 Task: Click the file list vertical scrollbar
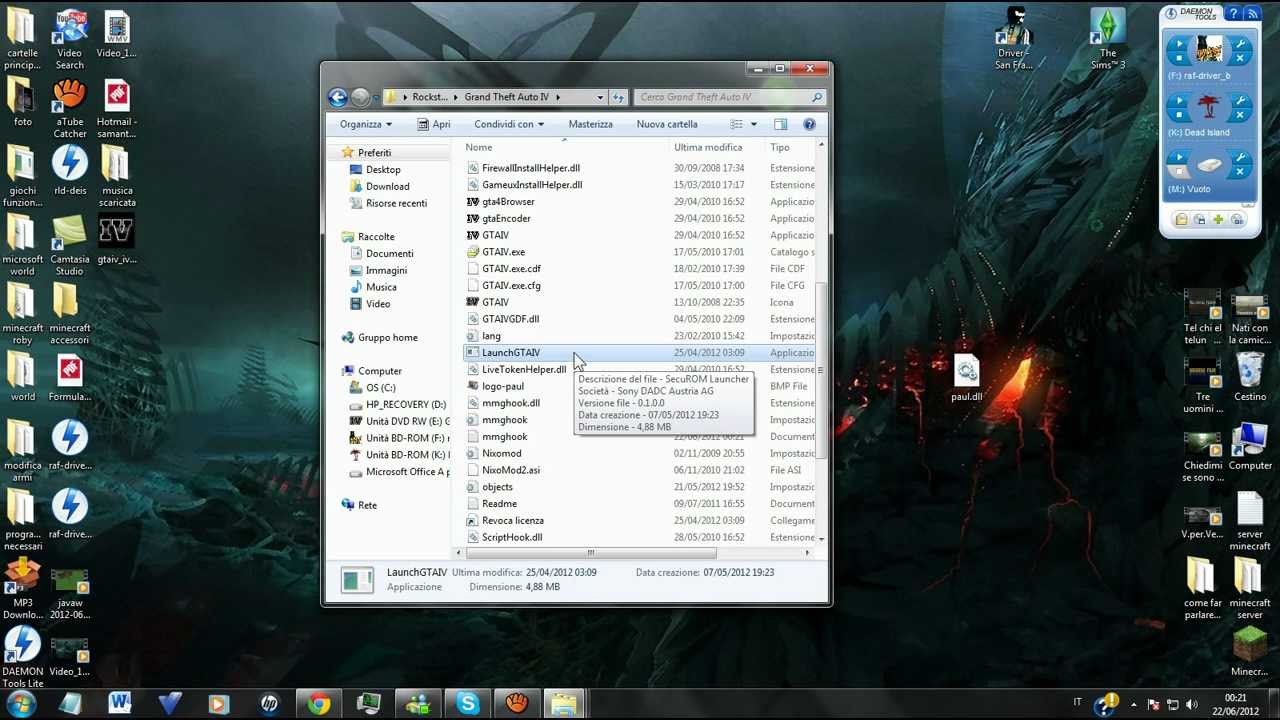[821, 370]
